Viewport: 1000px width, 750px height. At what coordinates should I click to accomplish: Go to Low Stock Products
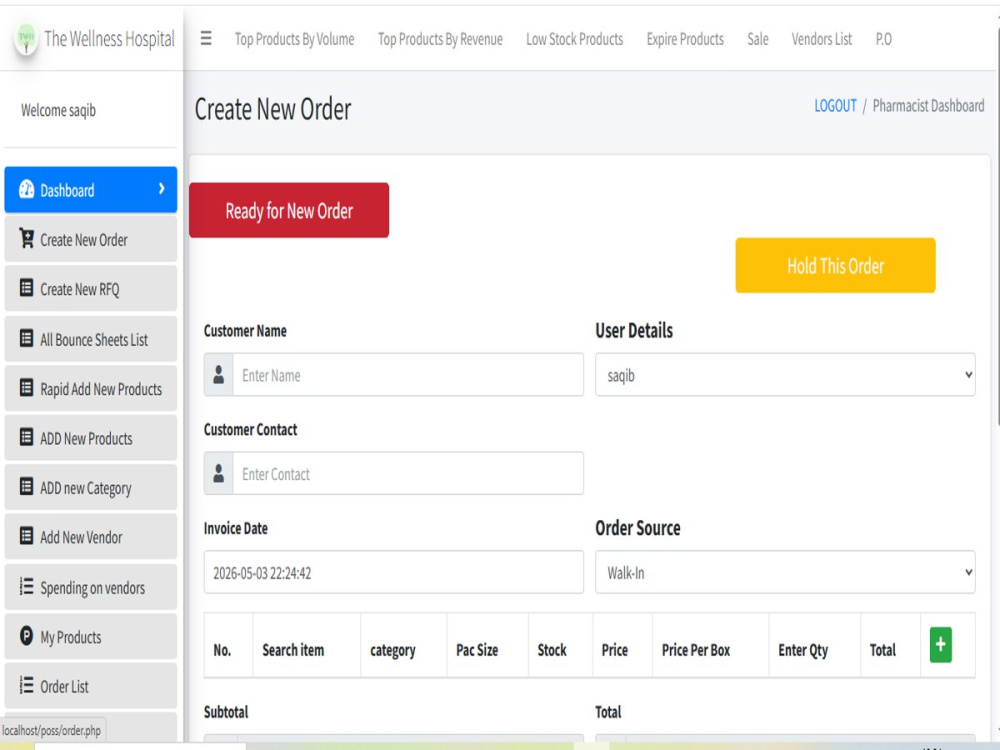(x=575, y=39)
